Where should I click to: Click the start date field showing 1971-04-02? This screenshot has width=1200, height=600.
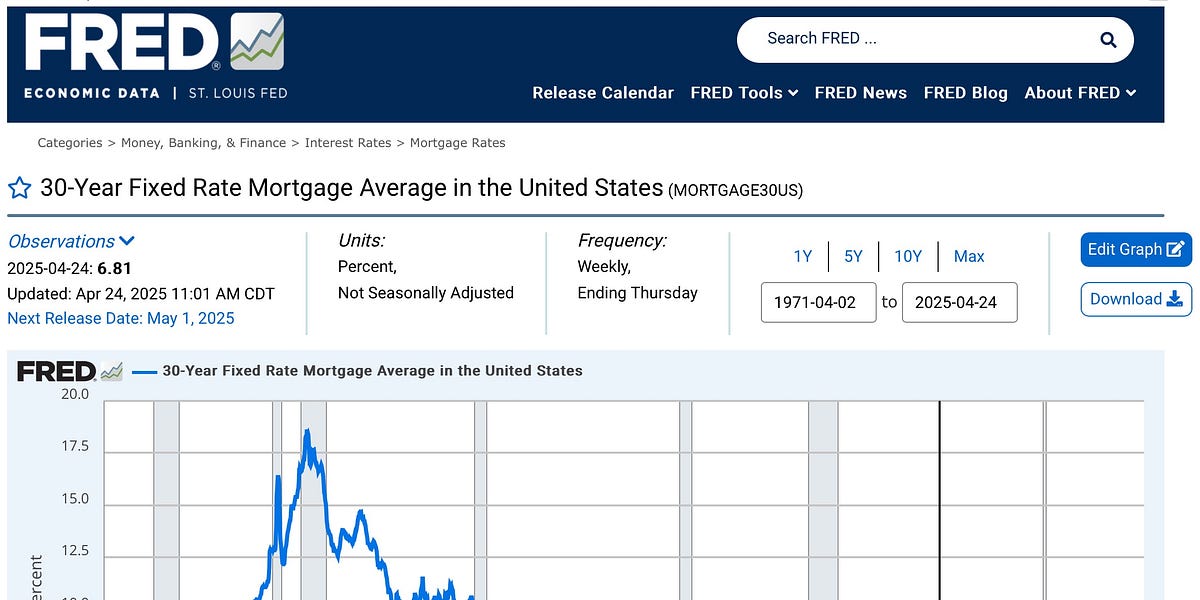click(x=818, y=302)
